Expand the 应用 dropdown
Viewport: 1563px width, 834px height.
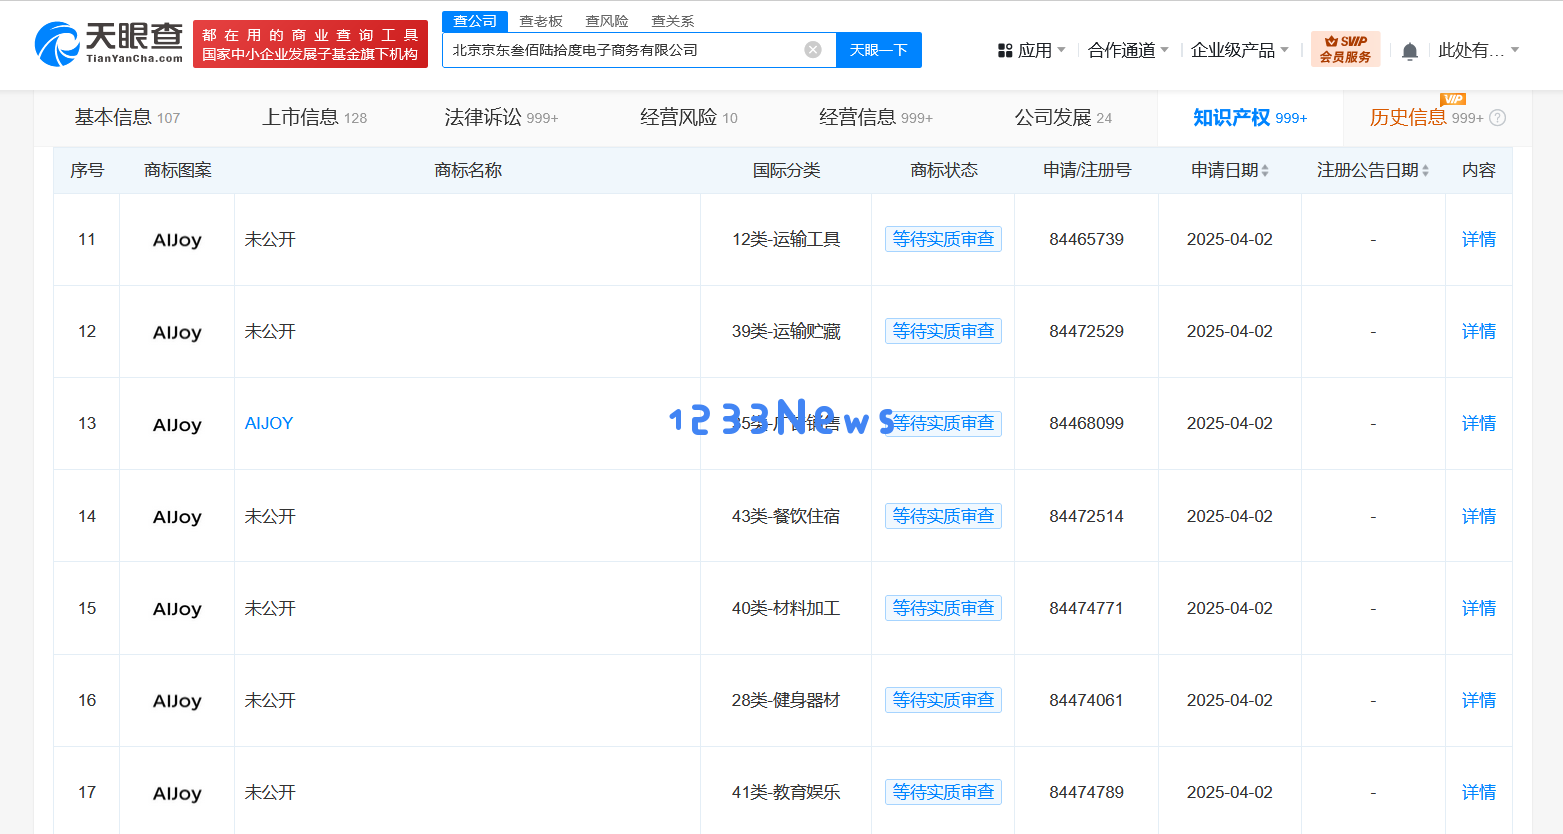pos(1042,50)
